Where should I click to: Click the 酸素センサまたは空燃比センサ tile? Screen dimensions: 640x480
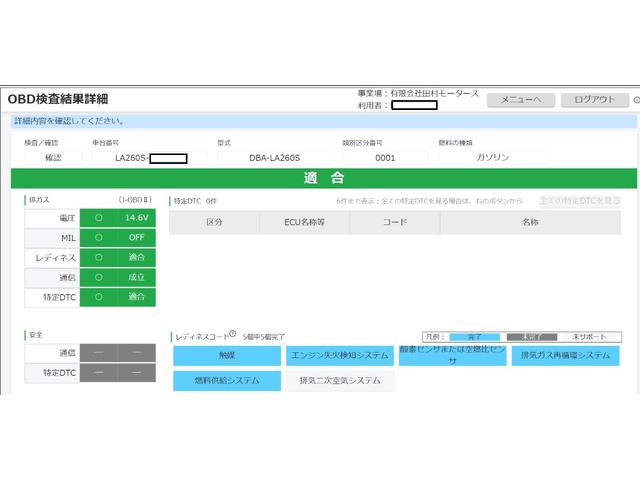point(452,356)
